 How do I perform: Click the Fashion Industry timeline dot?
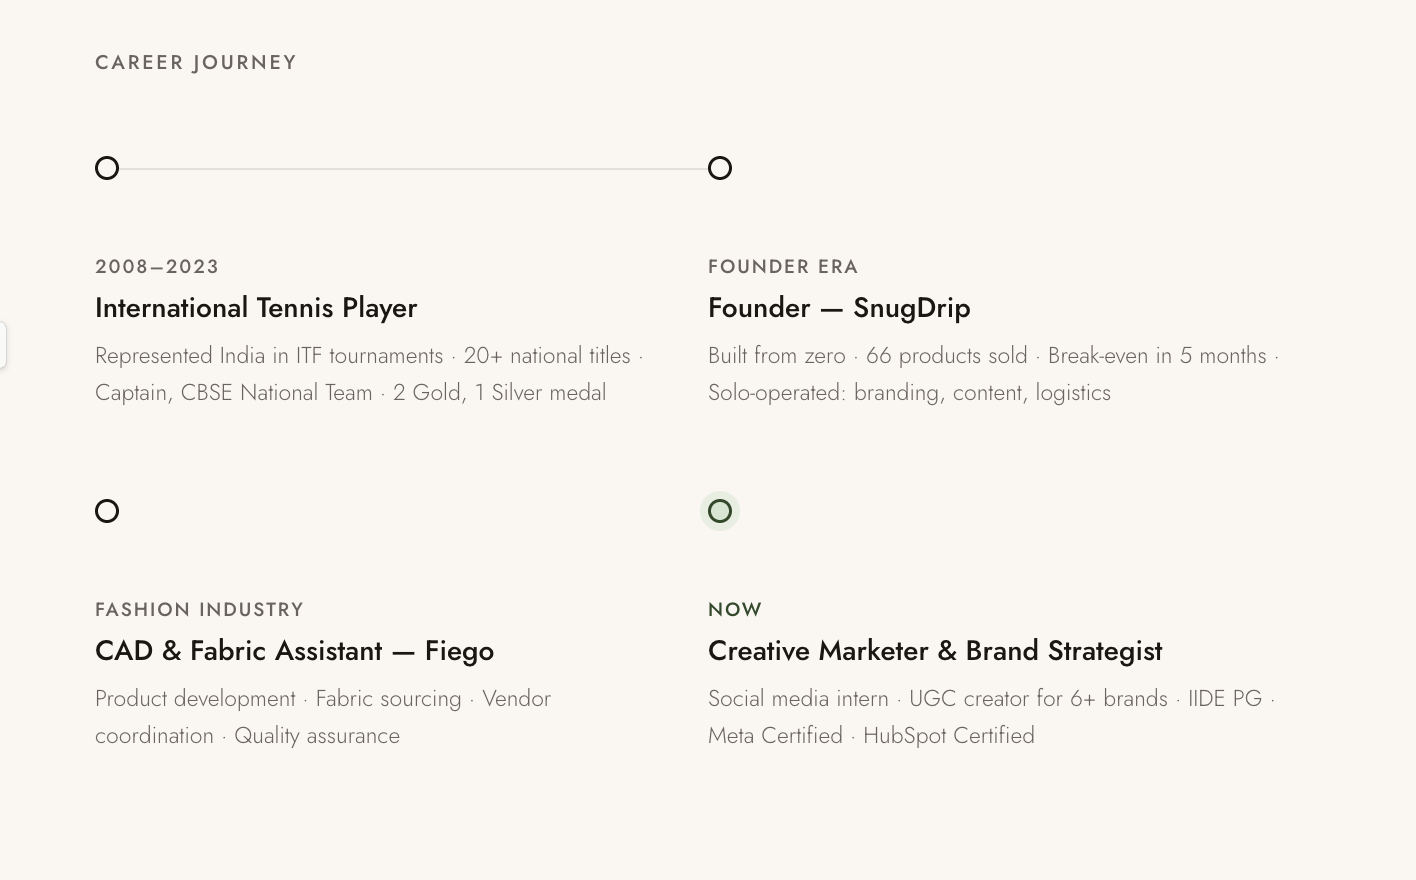point(107,511)
